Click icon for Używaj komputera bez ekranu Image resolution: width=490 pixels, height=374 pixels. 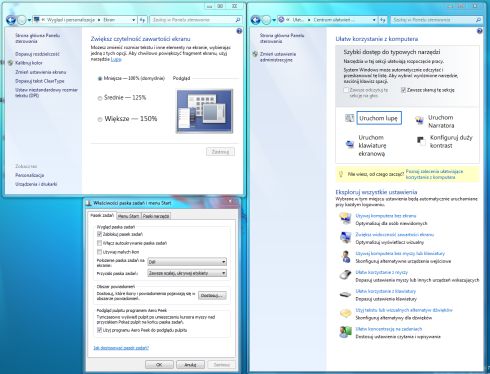[345, 218]
